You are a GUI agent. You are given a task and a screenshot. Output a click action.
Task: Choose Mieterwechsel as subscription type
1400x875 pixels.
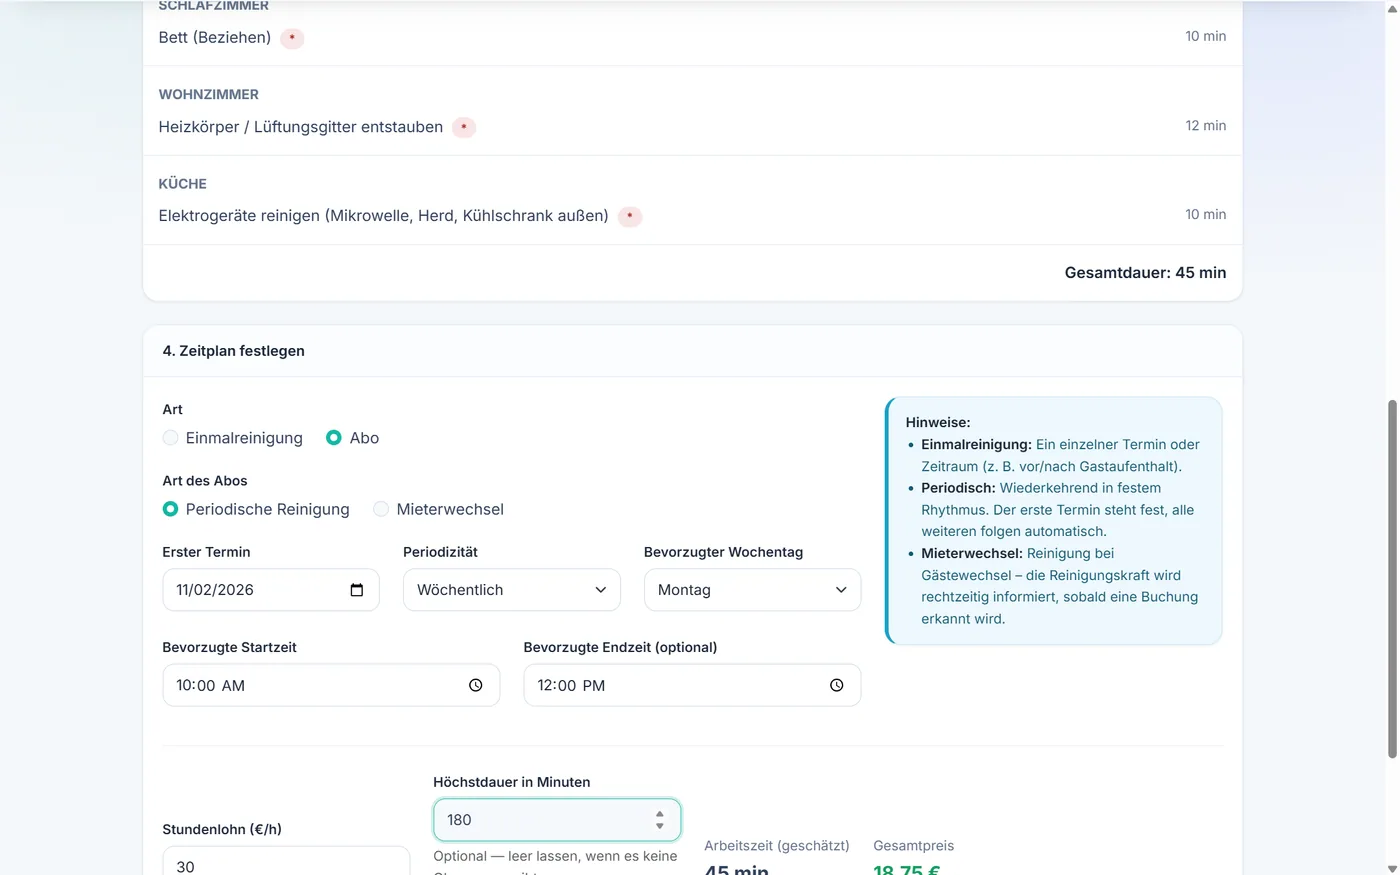point(381,509)
